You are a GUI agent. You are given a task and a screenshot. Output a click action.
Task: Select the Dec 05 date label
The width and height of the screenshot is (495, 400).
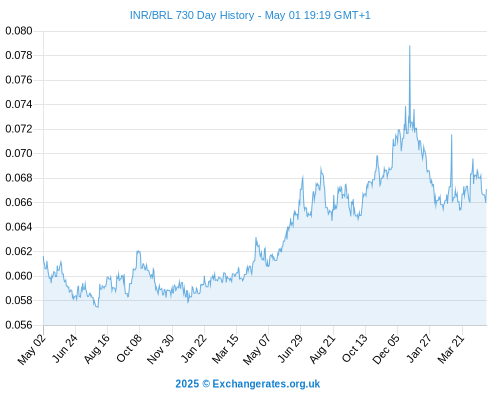pyautogui.click(x=386, y=349)
